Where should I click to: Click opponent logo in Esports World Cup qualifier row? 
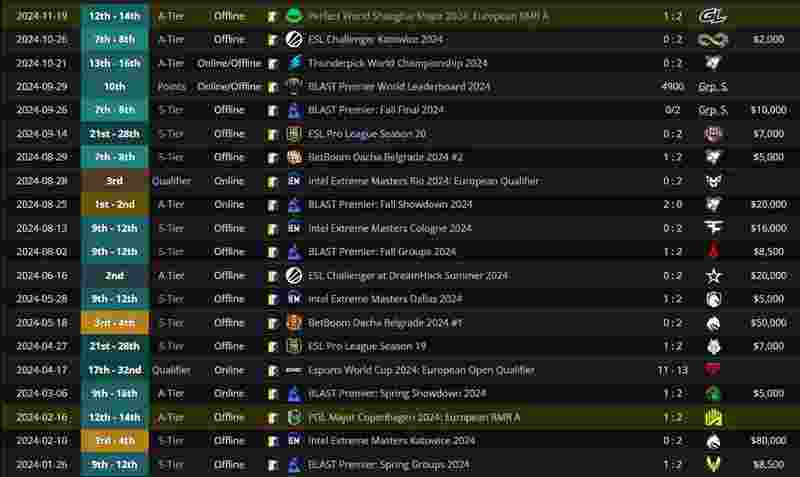[713, 370]
